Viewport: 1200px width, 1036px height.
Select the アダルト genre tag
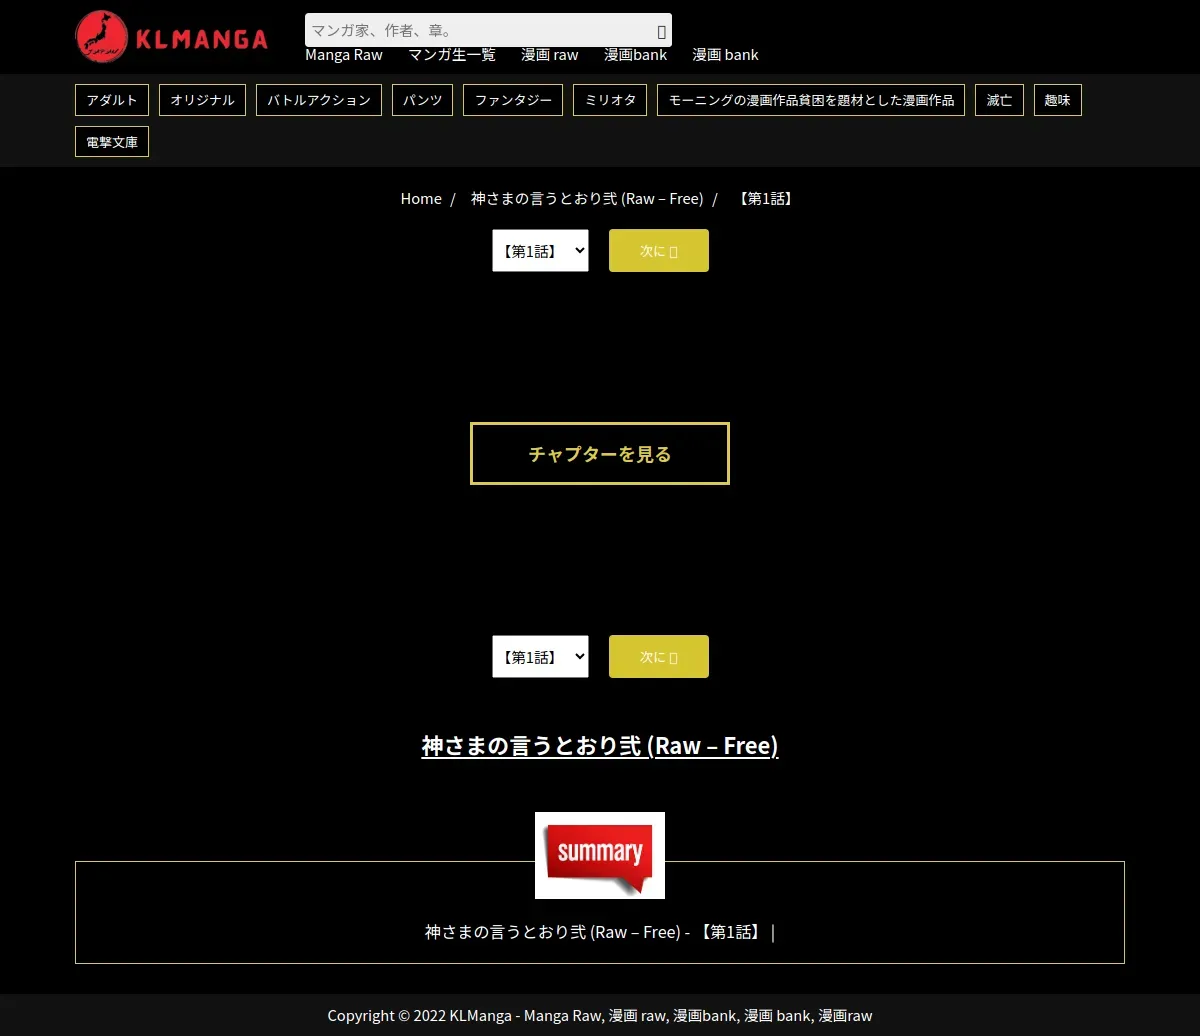point(112,100)
